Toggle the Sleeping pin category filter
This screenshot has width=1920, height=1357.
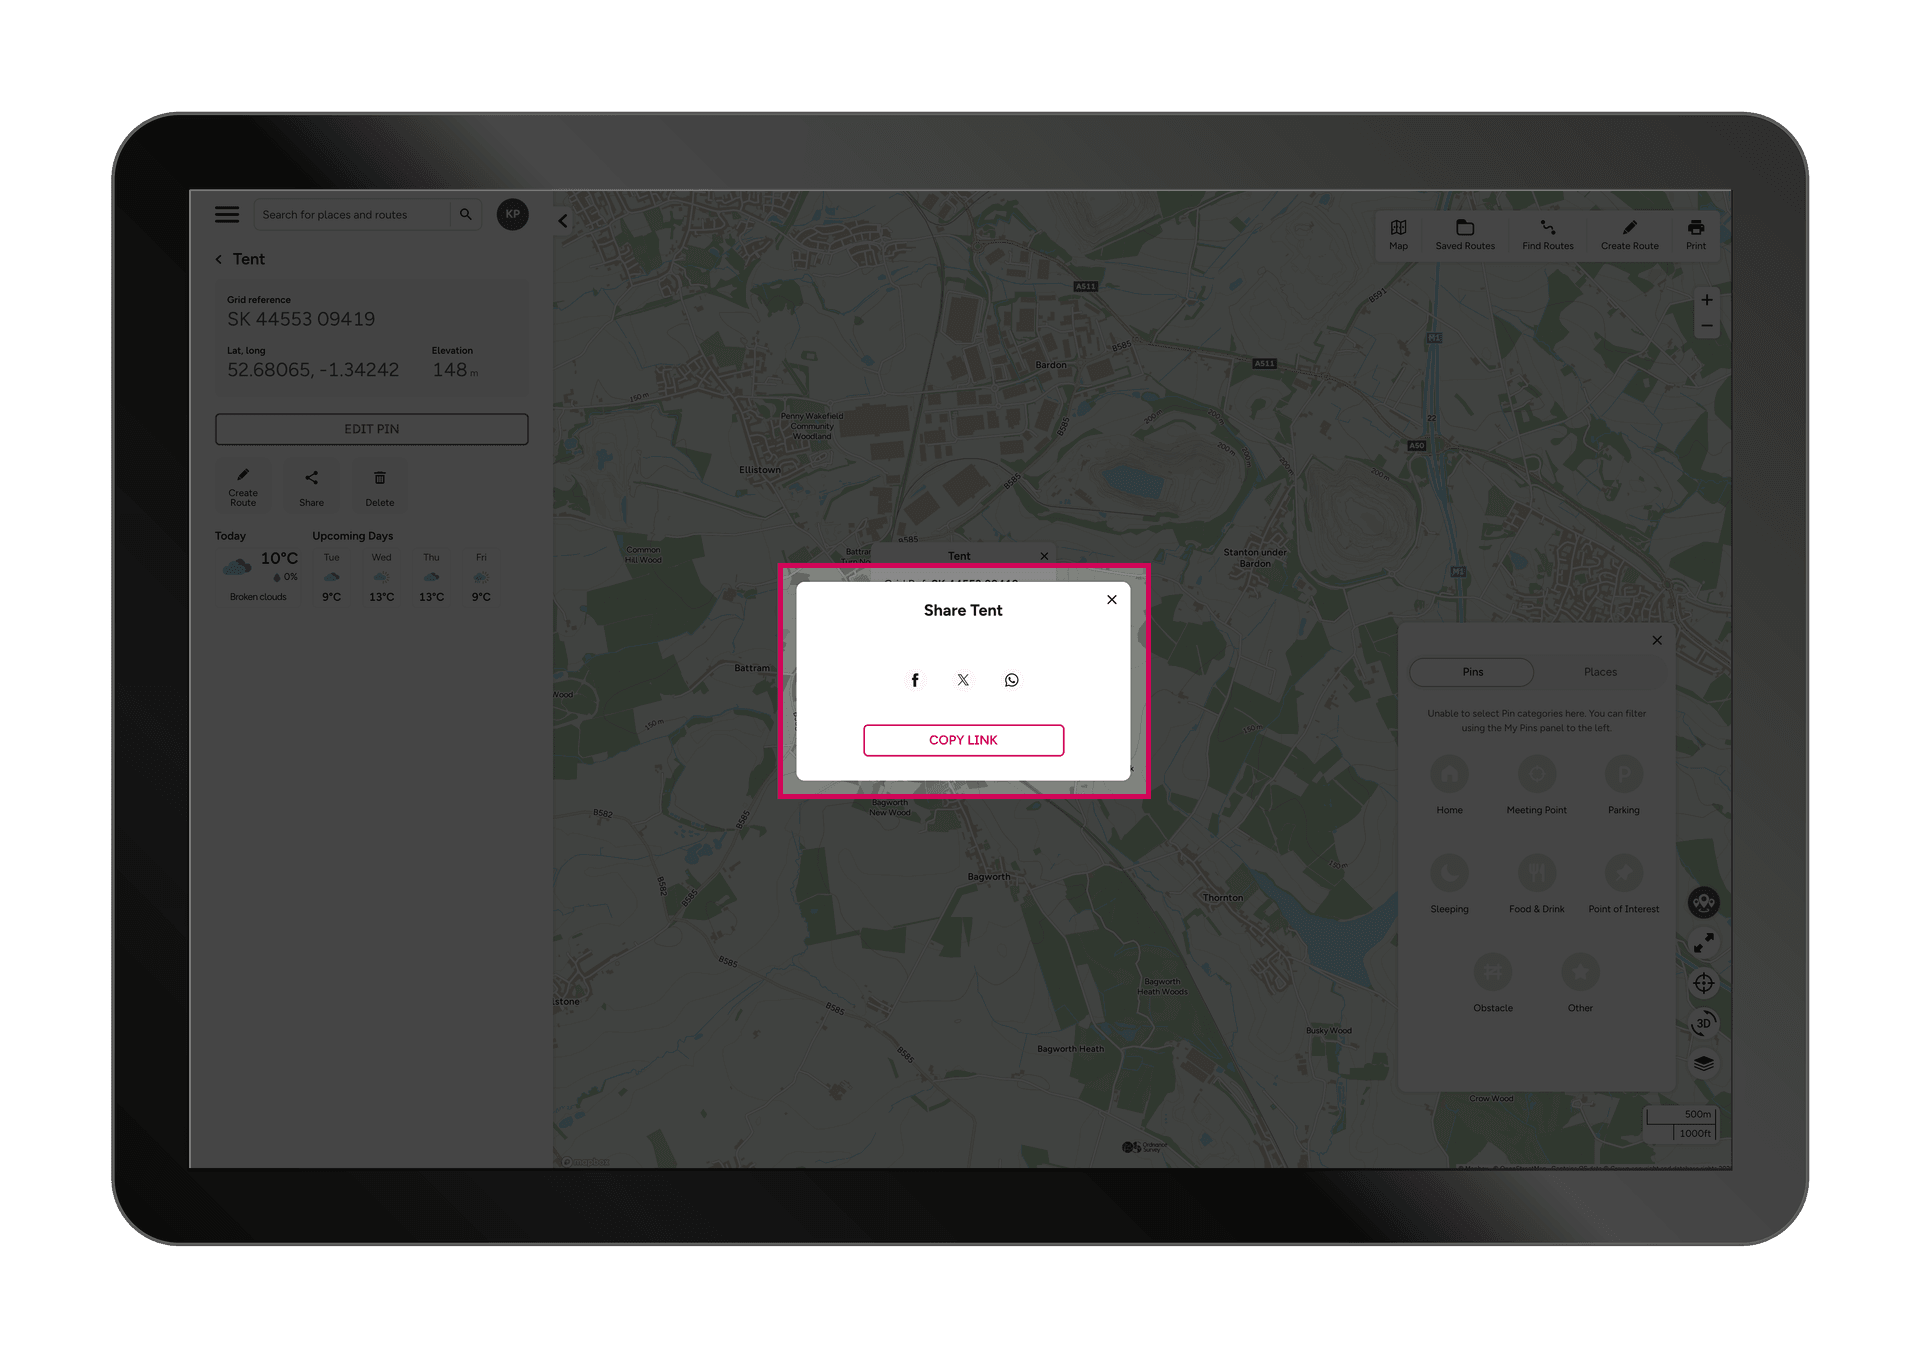[x=1450, y=874]
